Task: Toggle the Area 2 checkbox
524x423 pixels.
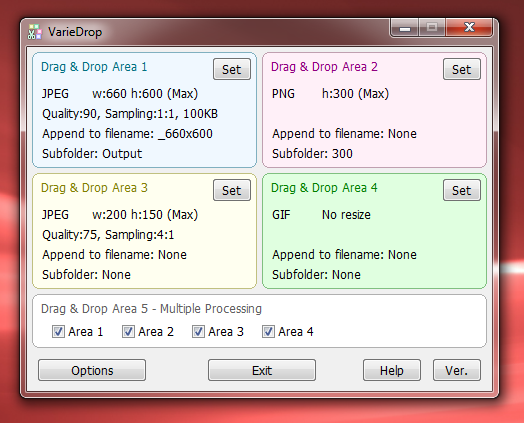Action: (x=128, y=332)
